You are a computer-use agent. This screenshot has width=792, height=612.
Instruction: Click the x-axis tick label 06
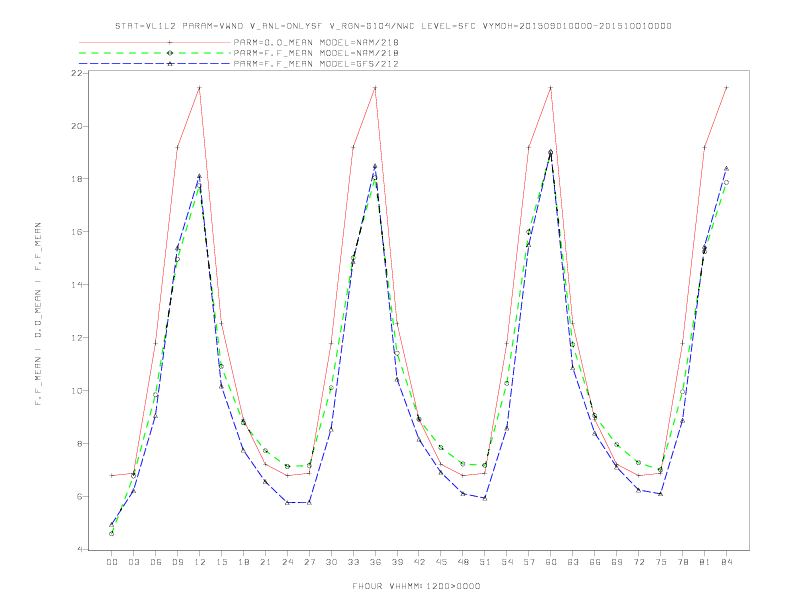pyautogui.click(x=156, y=562)
